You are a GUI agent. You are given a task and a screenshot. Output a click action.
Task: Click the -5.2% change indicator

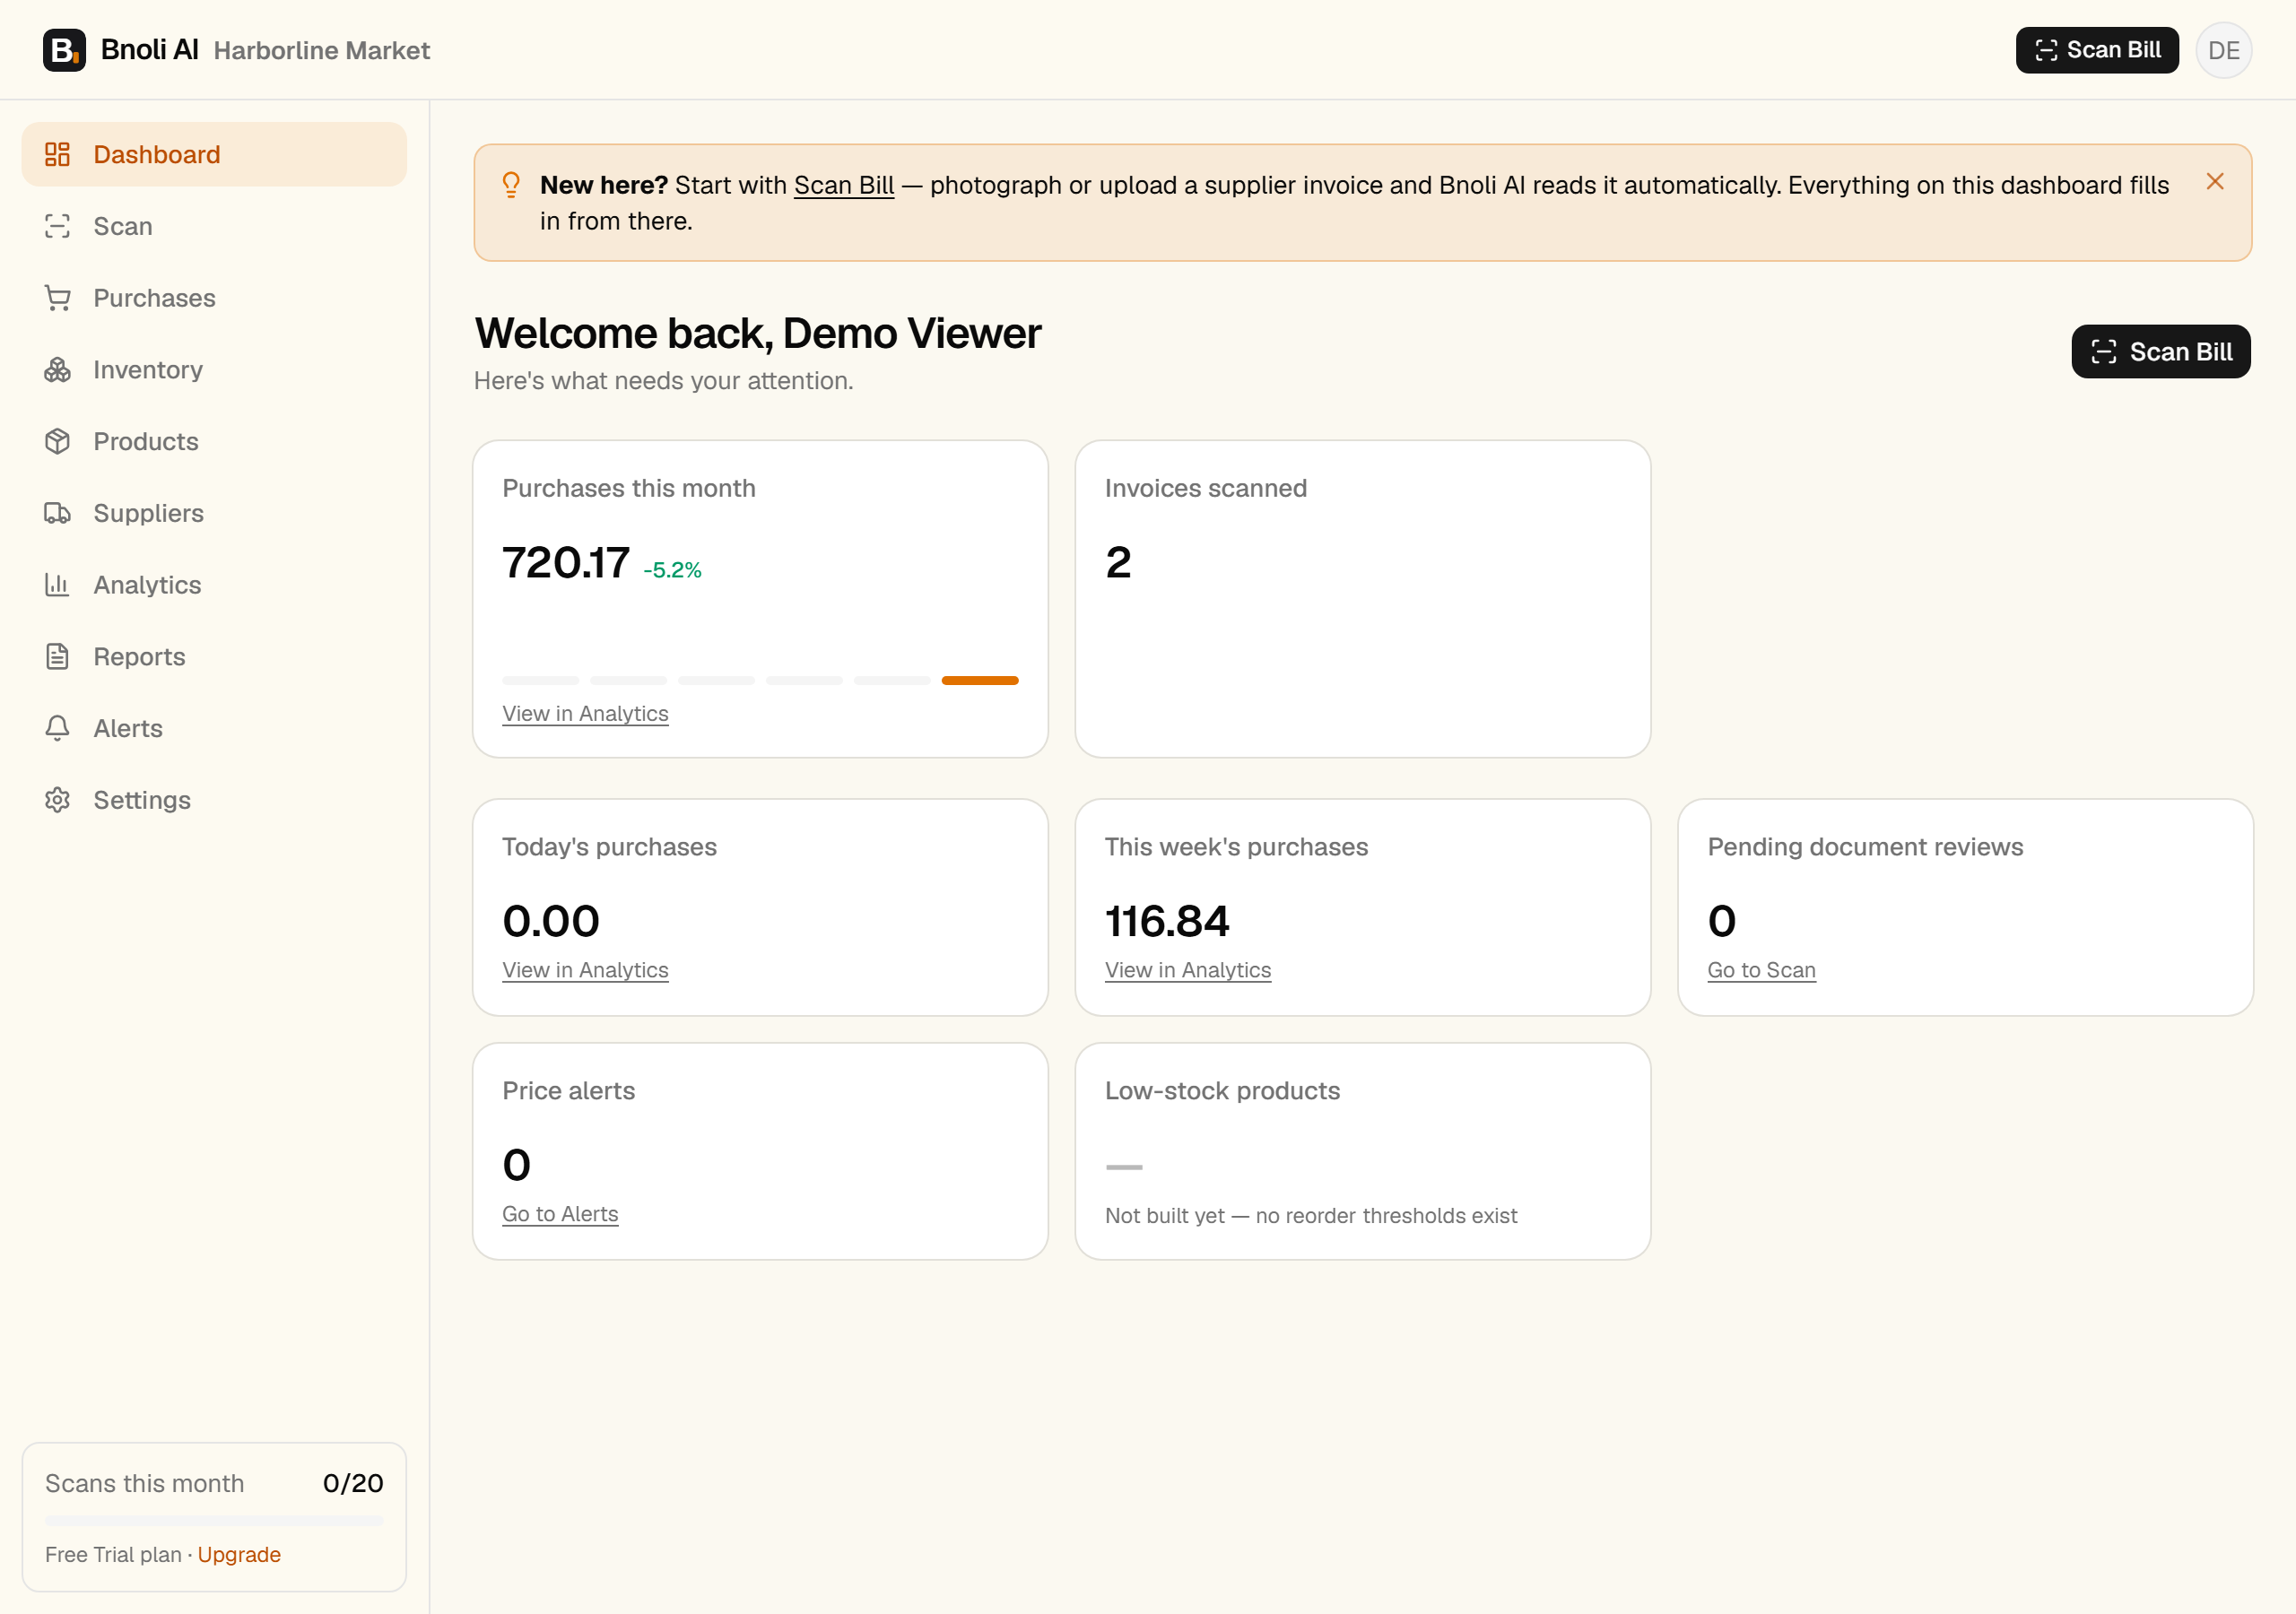coord(673,570)
